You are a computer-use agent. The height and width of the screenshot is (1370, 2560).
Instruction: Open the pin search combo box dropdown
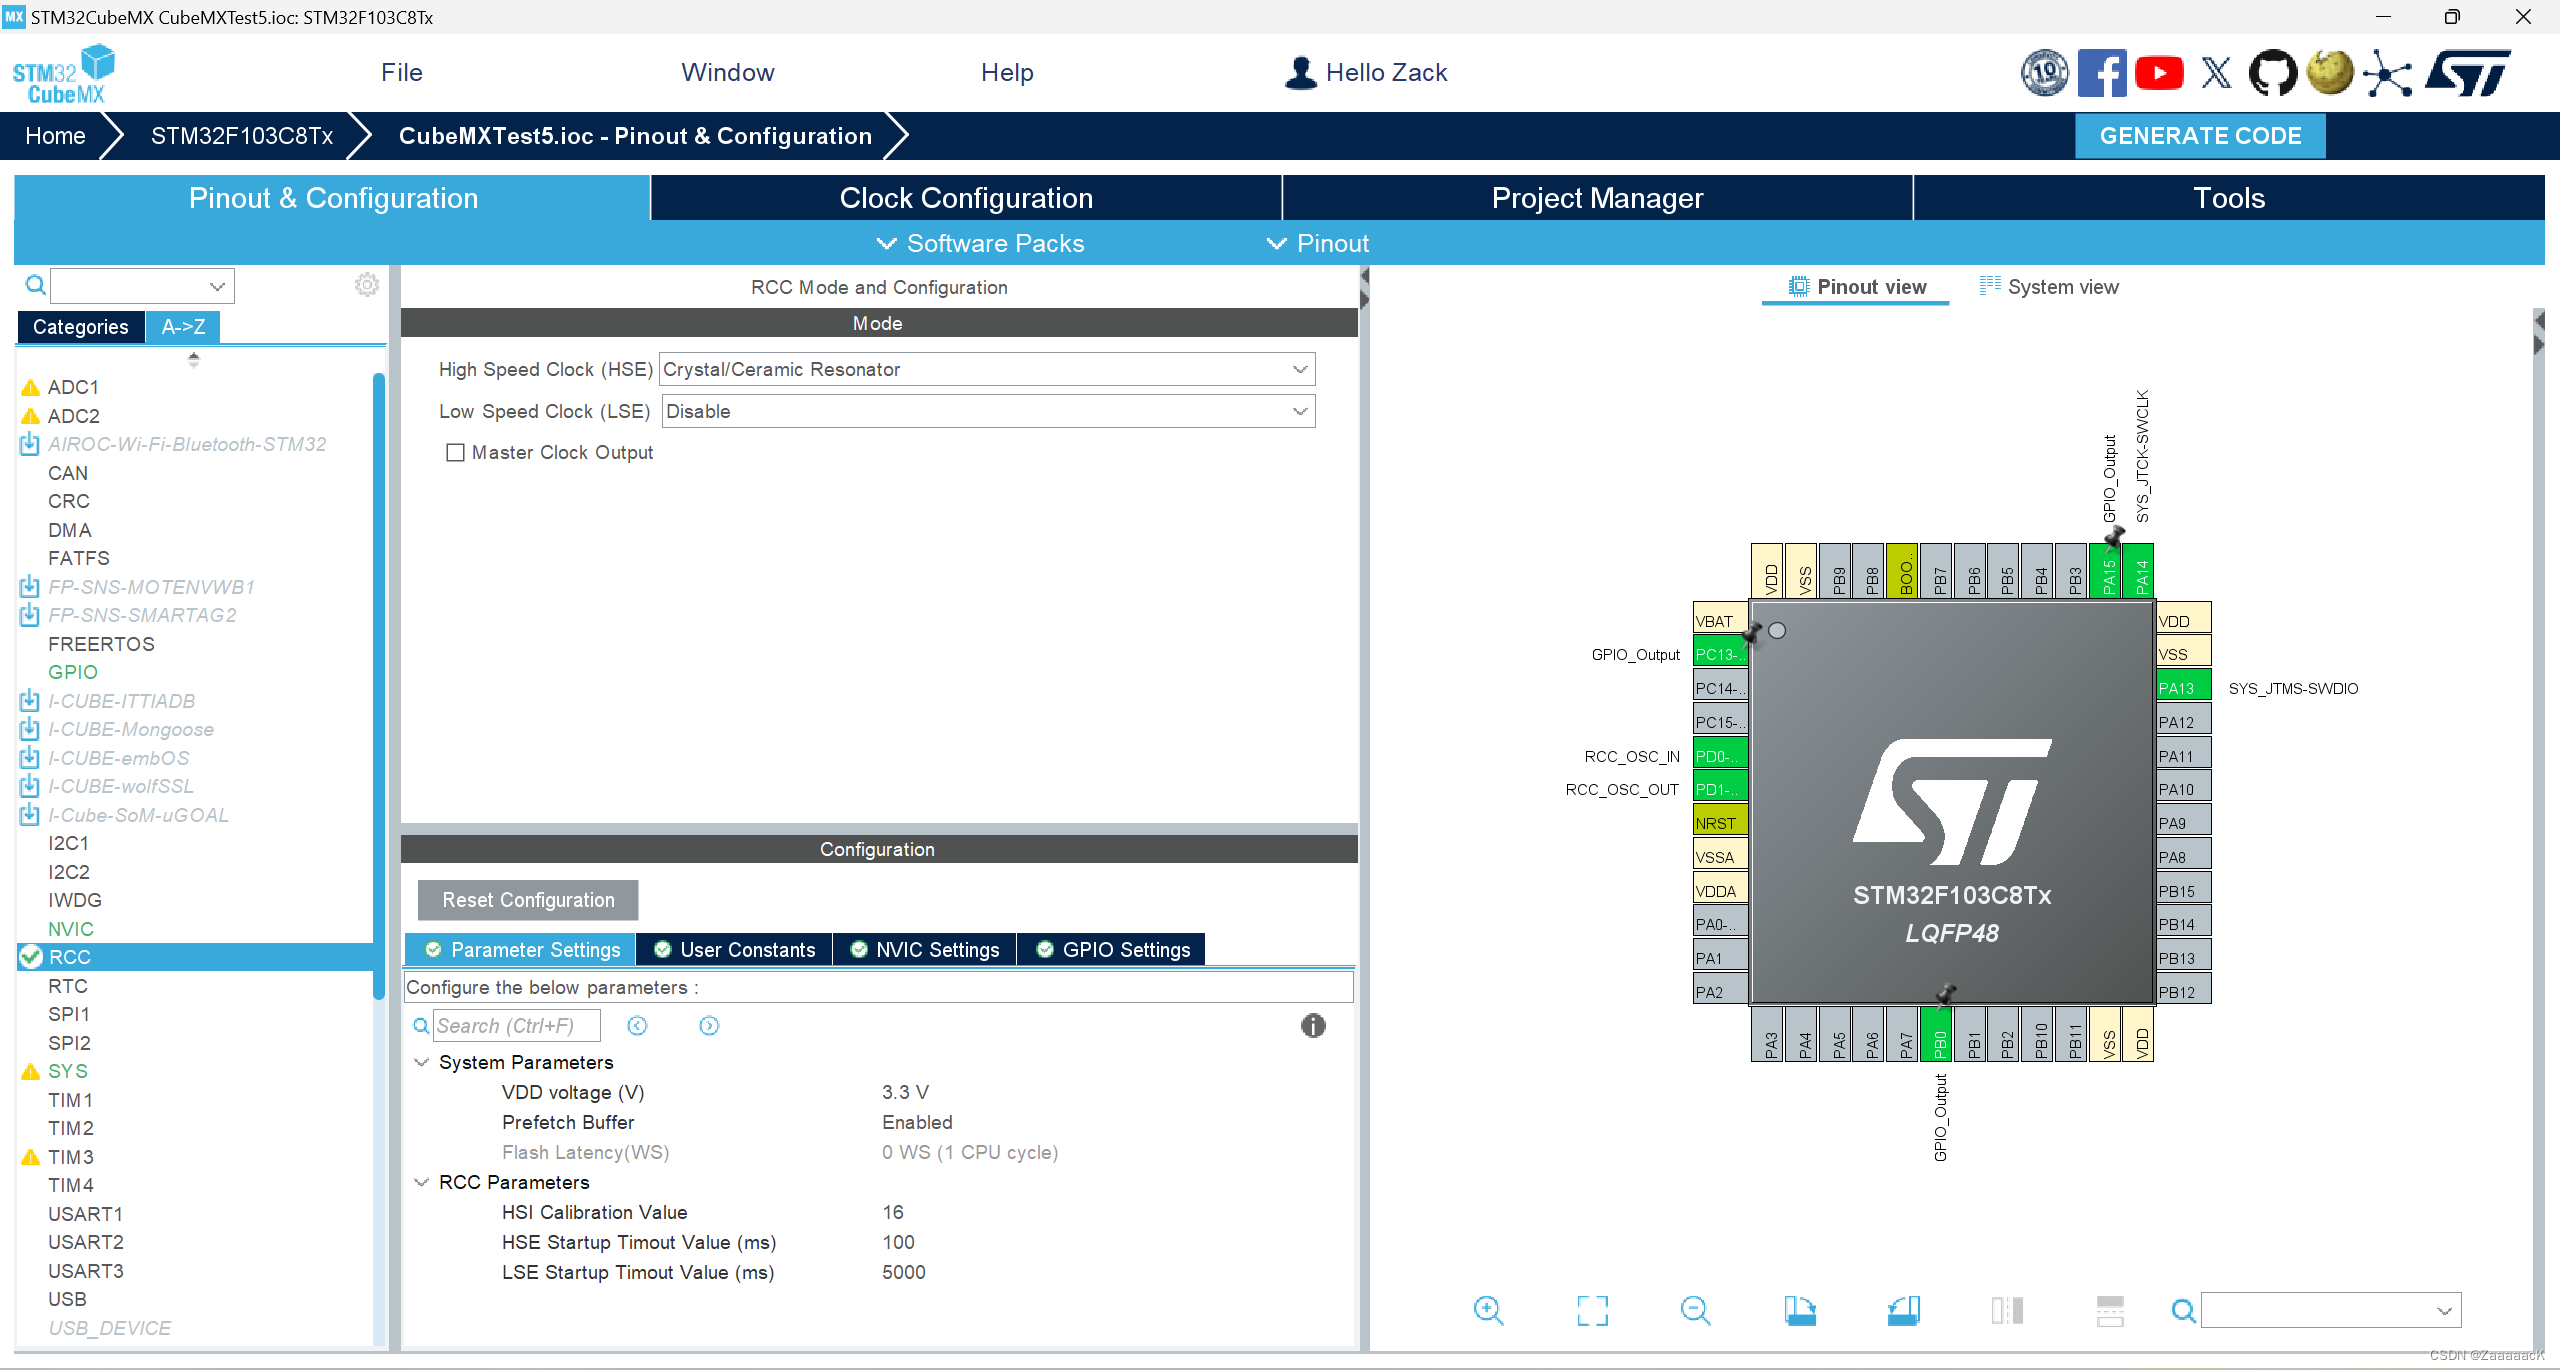(2444, 1310)
